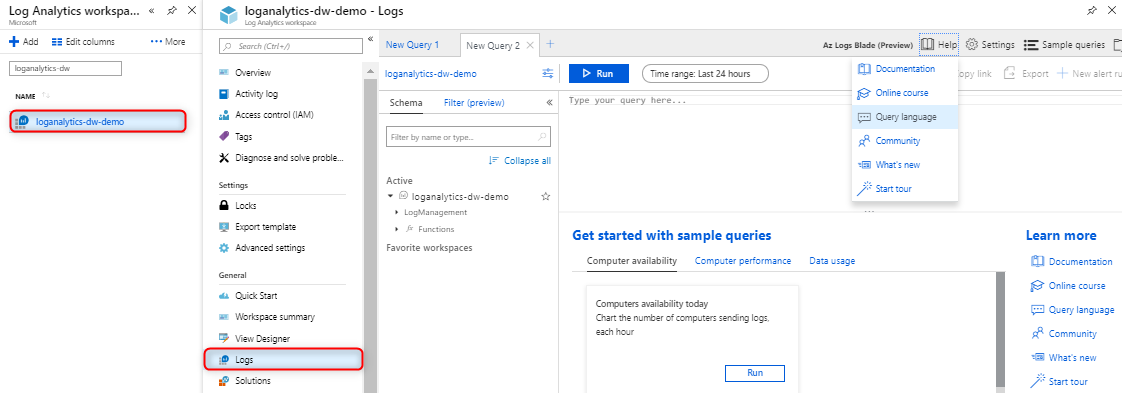Collapse the workspace list blade chevrons
This screenshot has width=1122, height=393.
pyautogui.click(x=152, y=10)
